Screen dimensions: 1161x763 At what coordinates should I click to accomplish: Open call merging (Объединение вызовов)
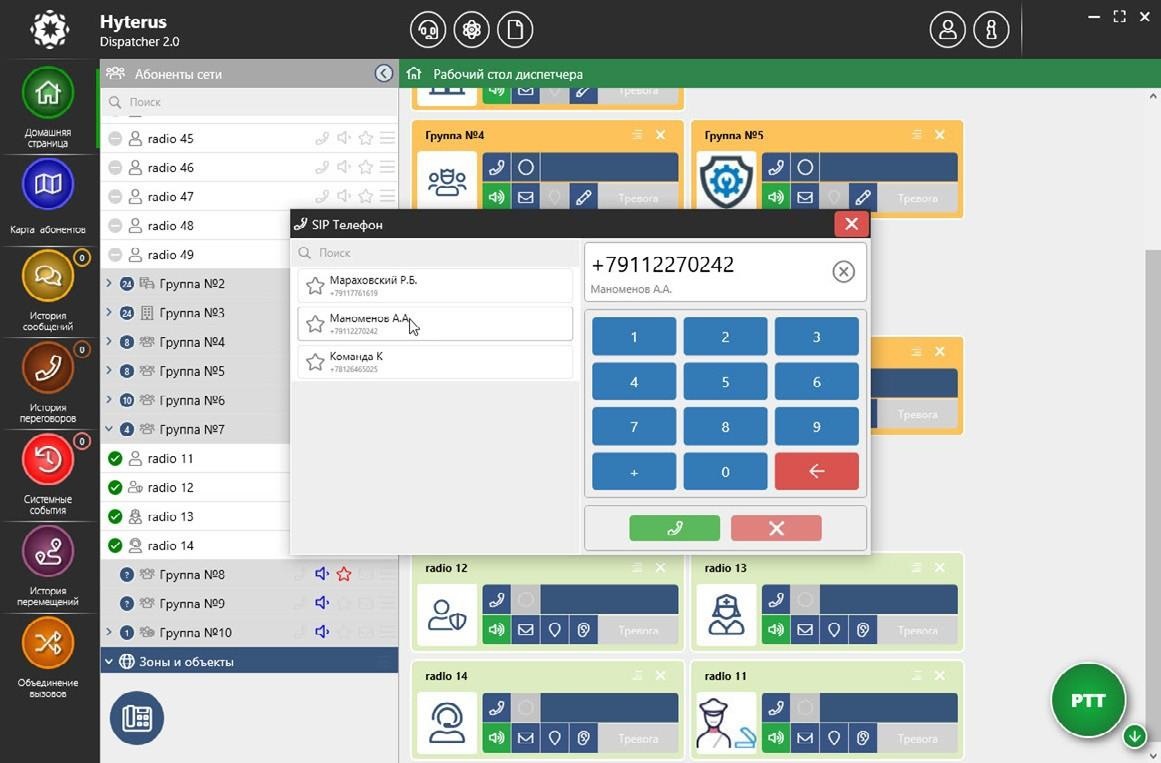[x=48, y=643]
